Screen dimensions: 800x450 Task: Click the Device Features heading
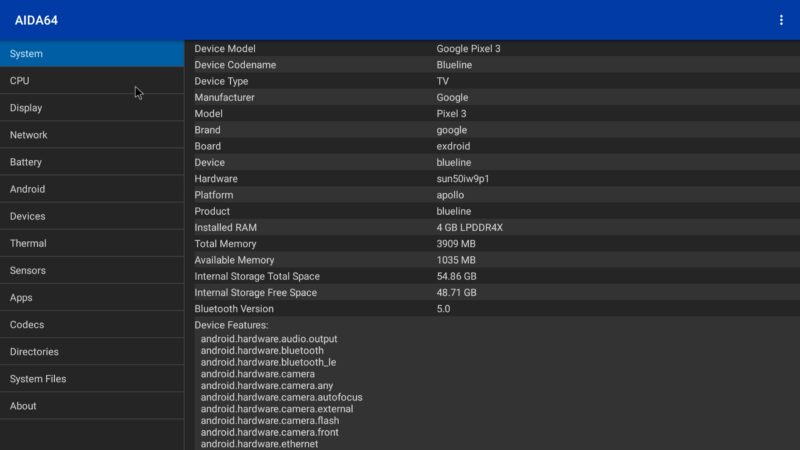pyautogui.click(x=231, y=325)
